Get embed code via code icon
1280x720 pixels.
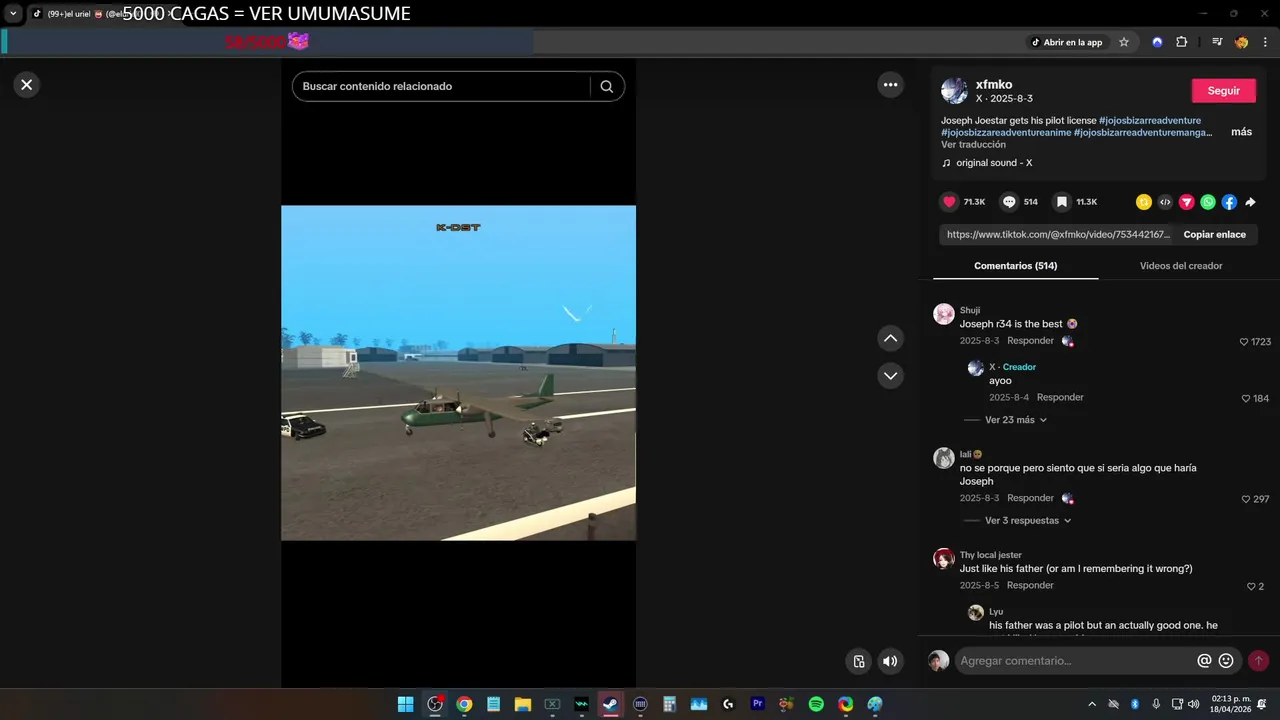coord(1165,202)
